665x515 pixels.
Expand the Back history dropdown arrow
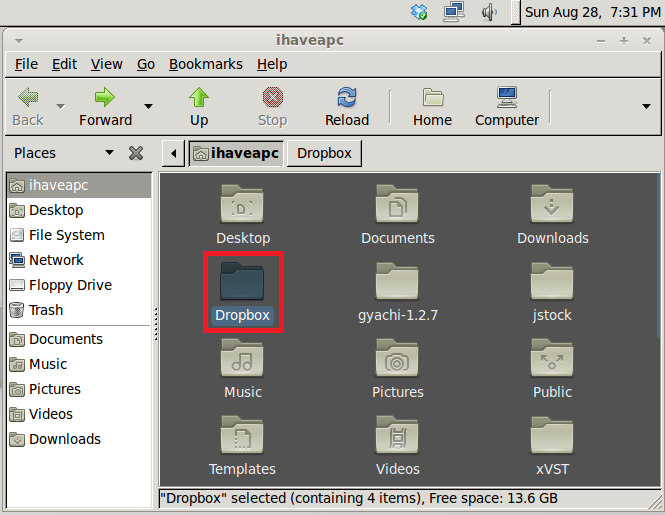pyautogui.click(x=61, y=106)
